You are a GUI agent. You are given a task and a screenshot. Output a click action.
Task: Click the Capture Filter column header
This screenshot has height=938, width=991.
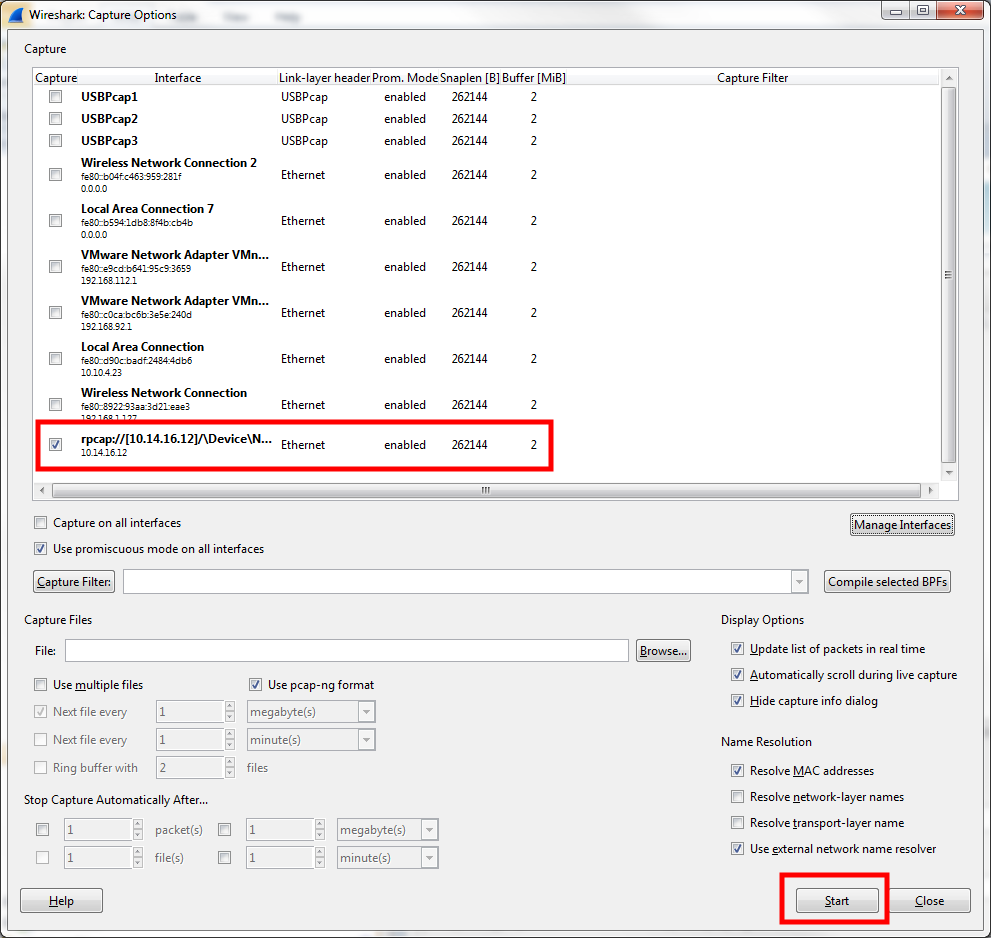tap(752, 78)
